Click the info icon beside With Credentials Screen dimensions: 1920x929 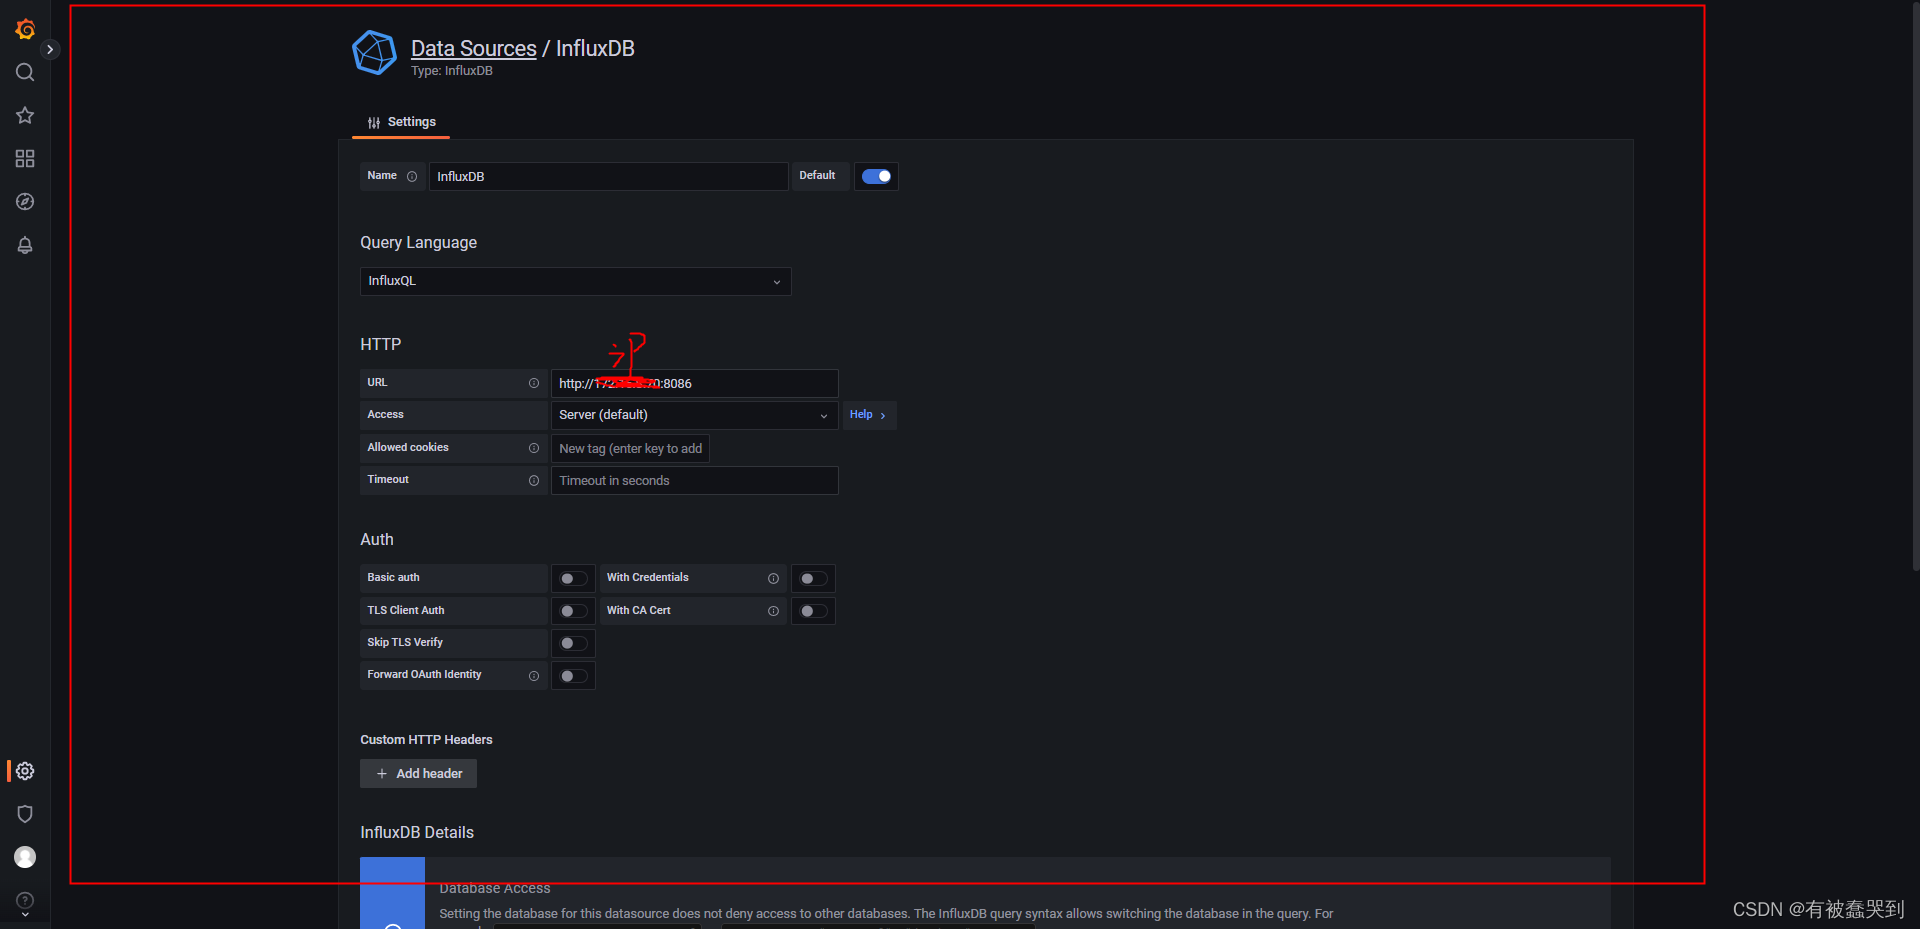pyautogui.click(x=773, y=578)
